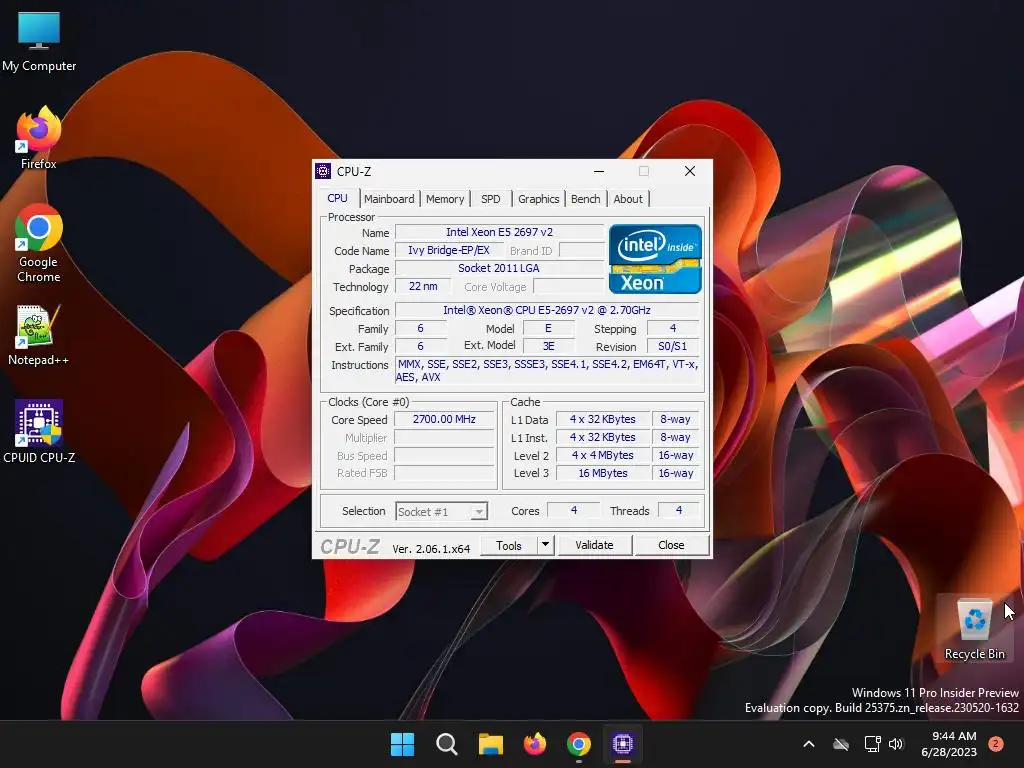1024x768 pixels.
Task: Click the version text 'Ver. 2.06.1.x64'
Action: [431, 549]
